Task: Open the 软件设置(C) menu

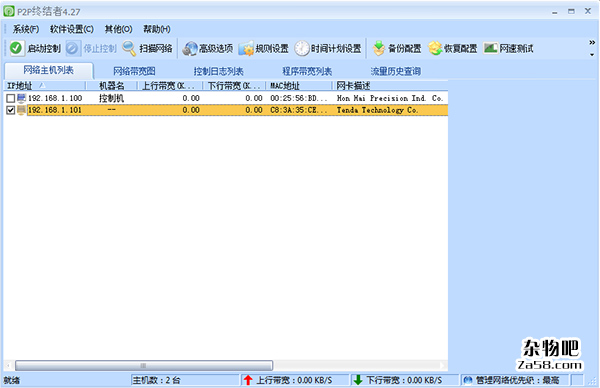Action: (x=72, y=29)
